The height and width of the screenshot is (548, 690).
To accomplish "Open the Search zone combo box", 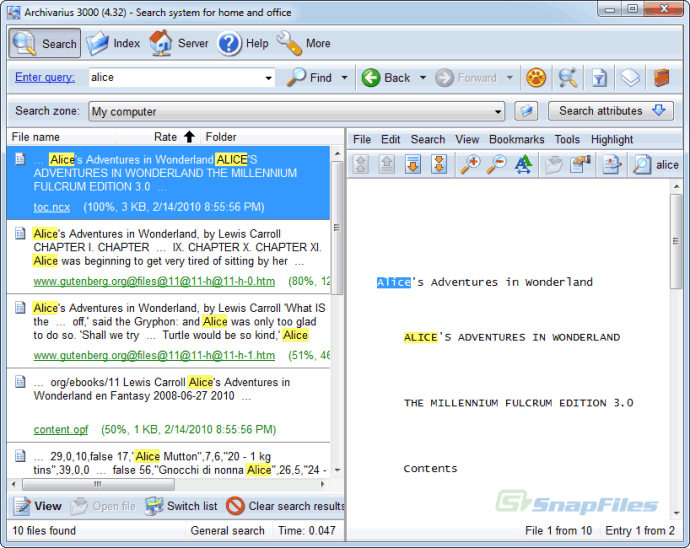I will (x=296, y=111).
